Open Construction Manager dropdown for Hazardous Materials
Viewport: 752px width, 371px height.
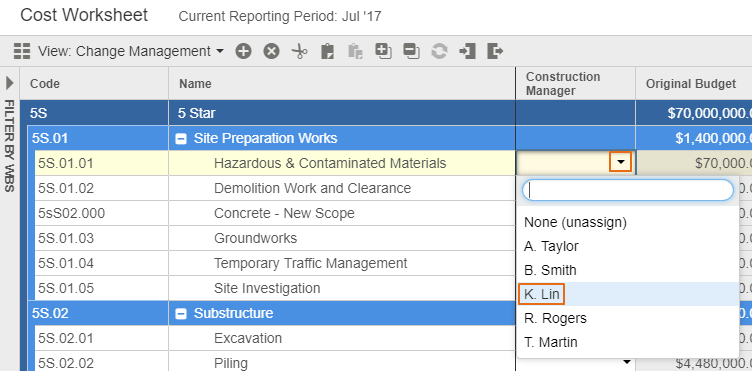pyautogui.click(x=621, y=162)
